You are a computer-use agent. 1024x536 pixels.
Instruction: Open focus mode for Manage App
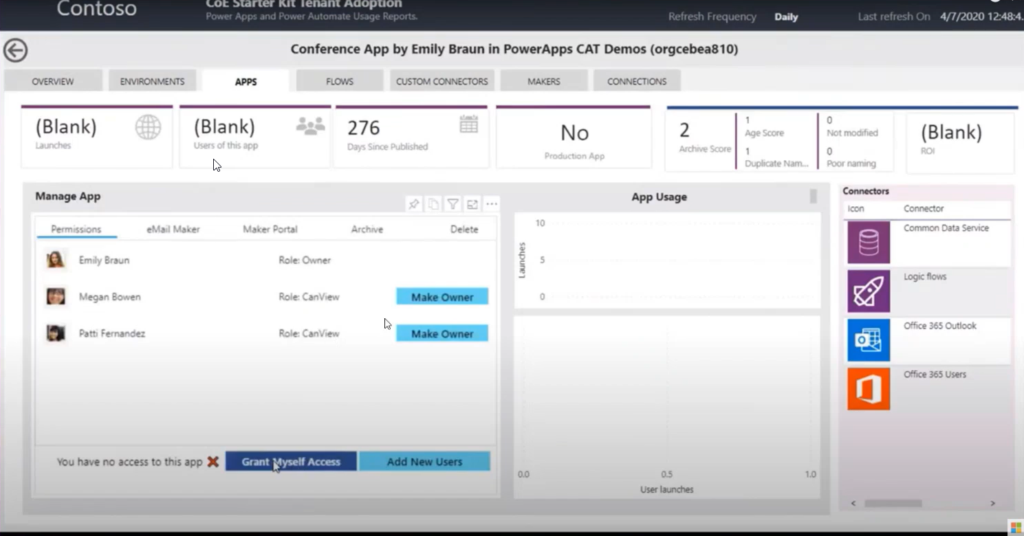tap(472, 204)
